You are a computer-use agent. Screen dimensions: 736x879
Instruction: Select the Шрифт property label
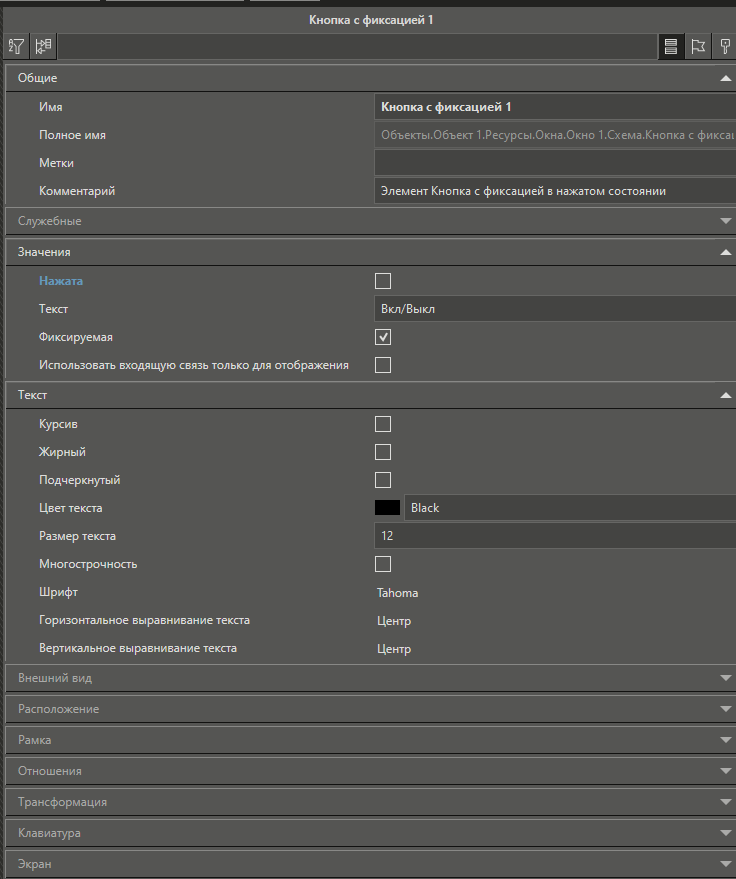[58, 592]
